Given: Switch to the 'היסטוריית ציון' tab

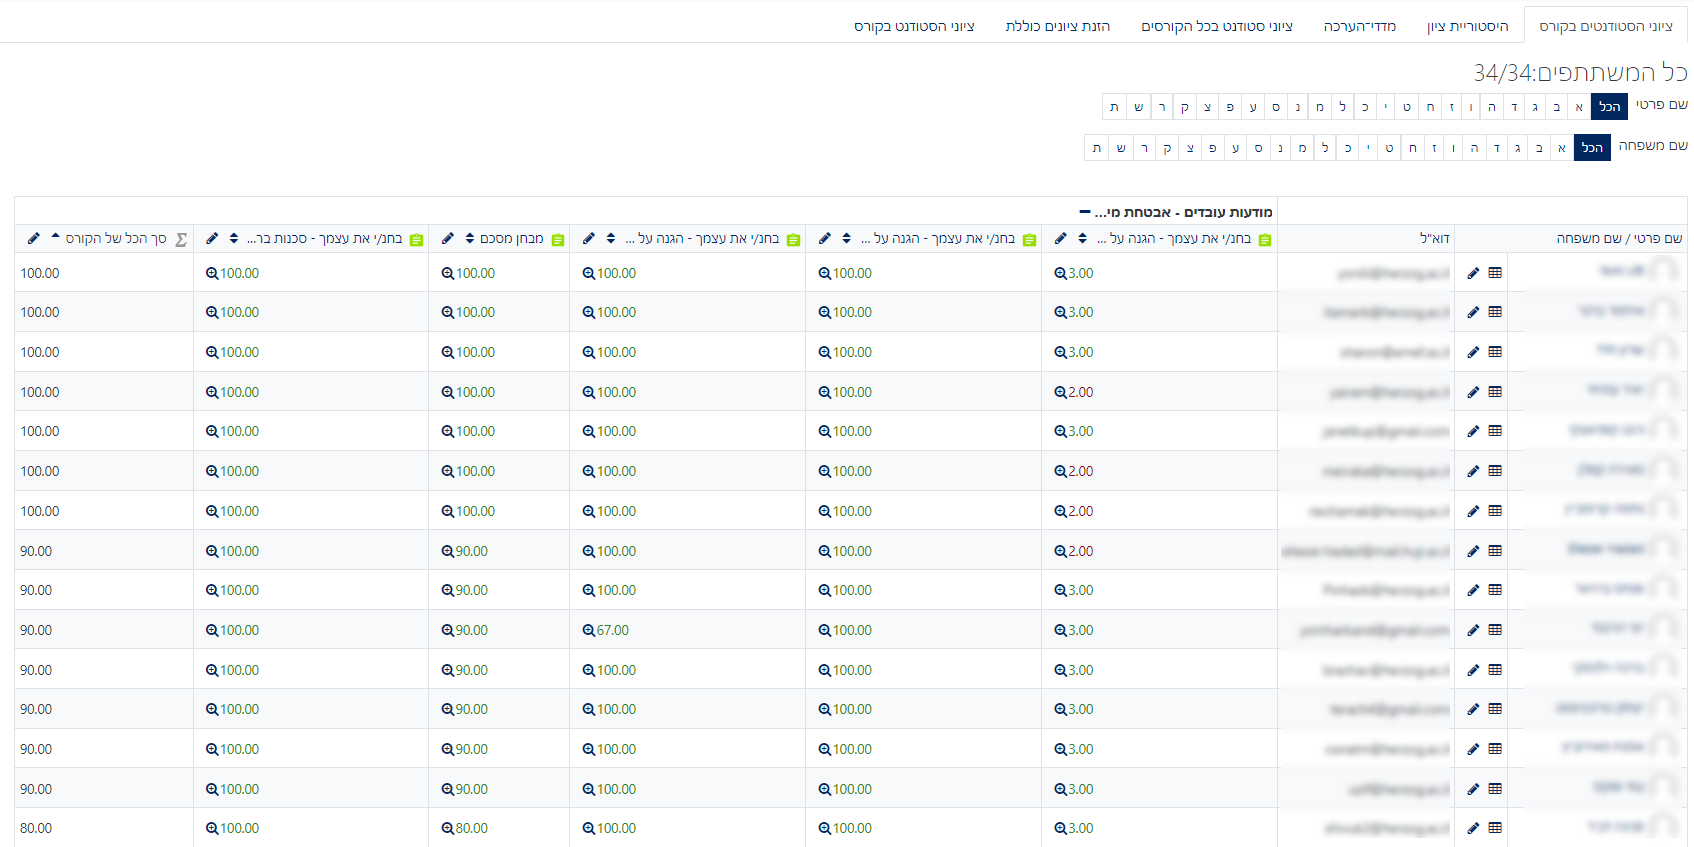Looking at the screenshot, I should 1467,26.
